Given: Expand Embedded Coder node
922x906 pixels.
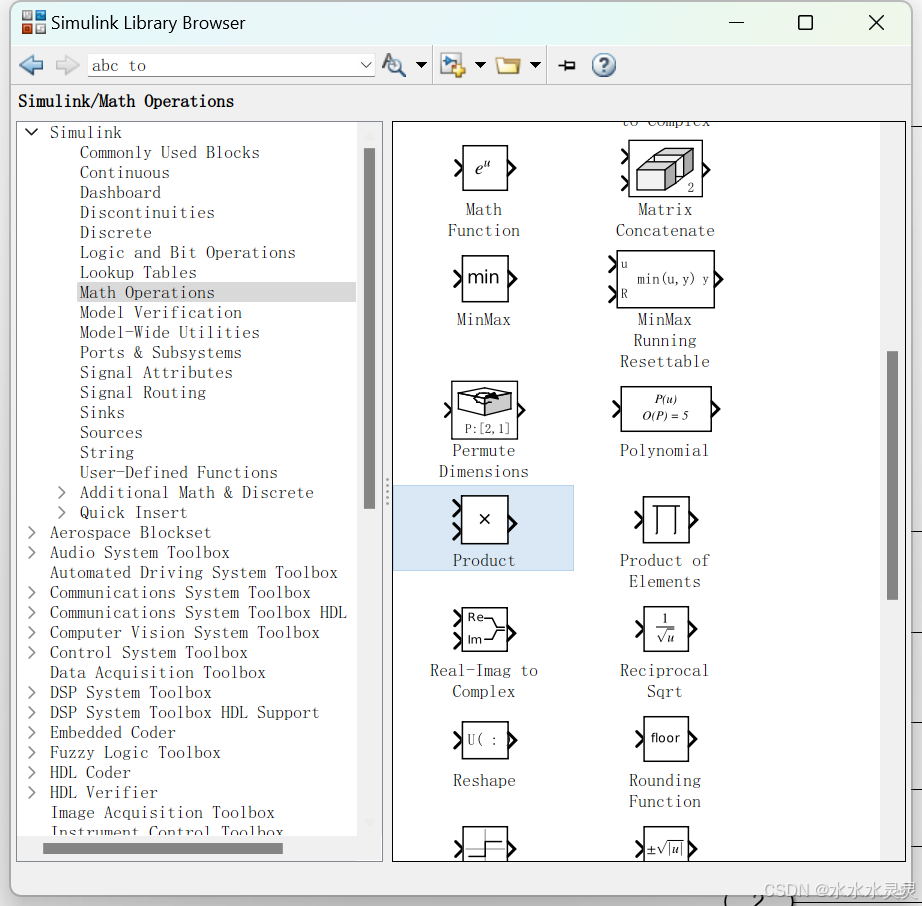Looking at the screenshot, I should click(x=32, y=732).
